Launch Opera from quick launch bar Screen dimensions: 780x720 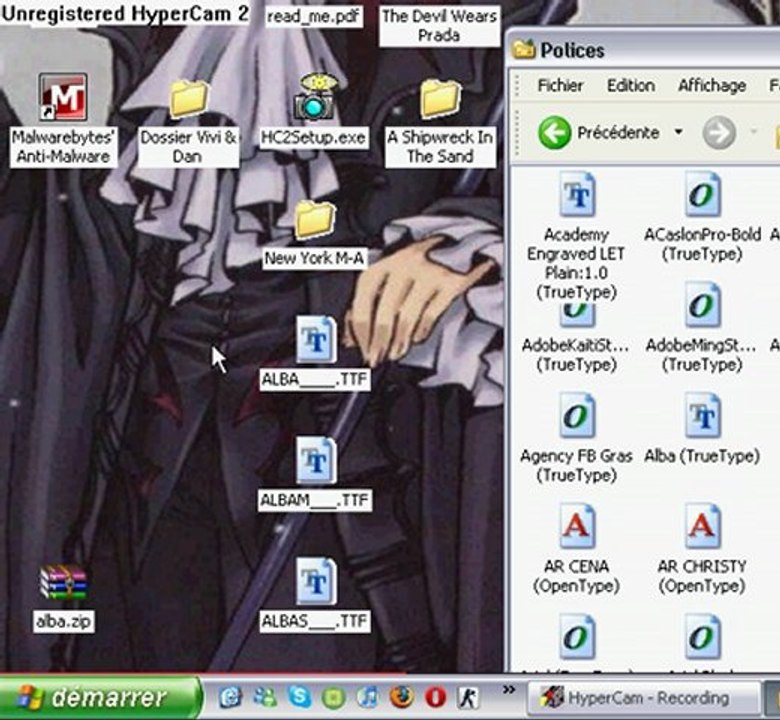pos(436,697)
